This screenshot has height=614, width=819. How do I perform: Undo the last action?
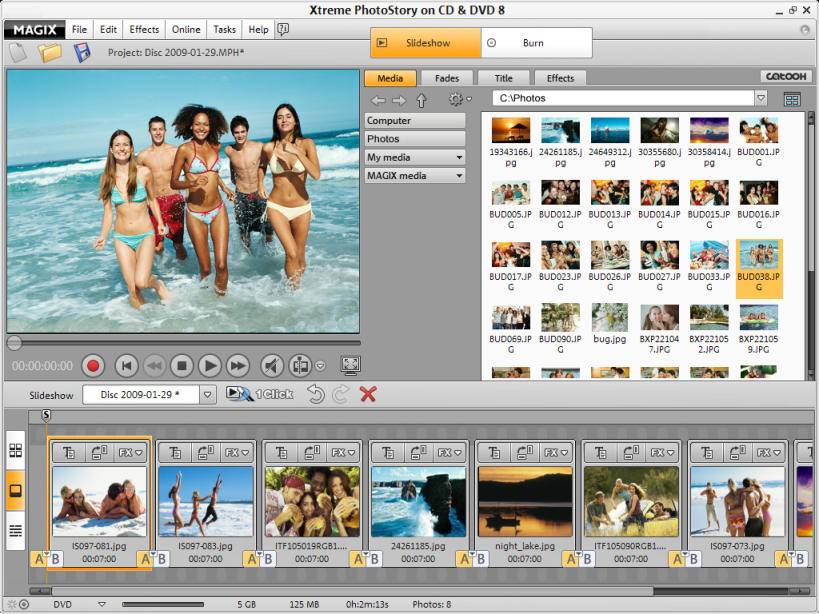pyautogui.click(x=316, y=394)
